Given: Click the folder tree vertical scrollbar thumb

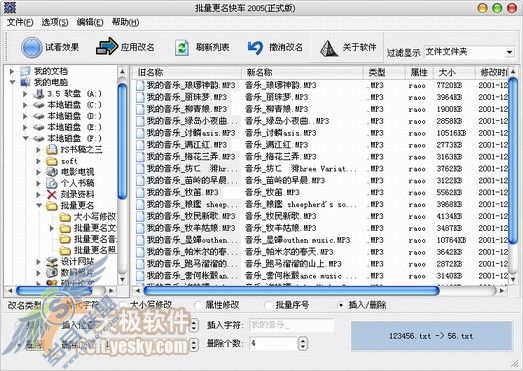Looking at the screenshot, I should pyautogui.click(x=122, y=141).
